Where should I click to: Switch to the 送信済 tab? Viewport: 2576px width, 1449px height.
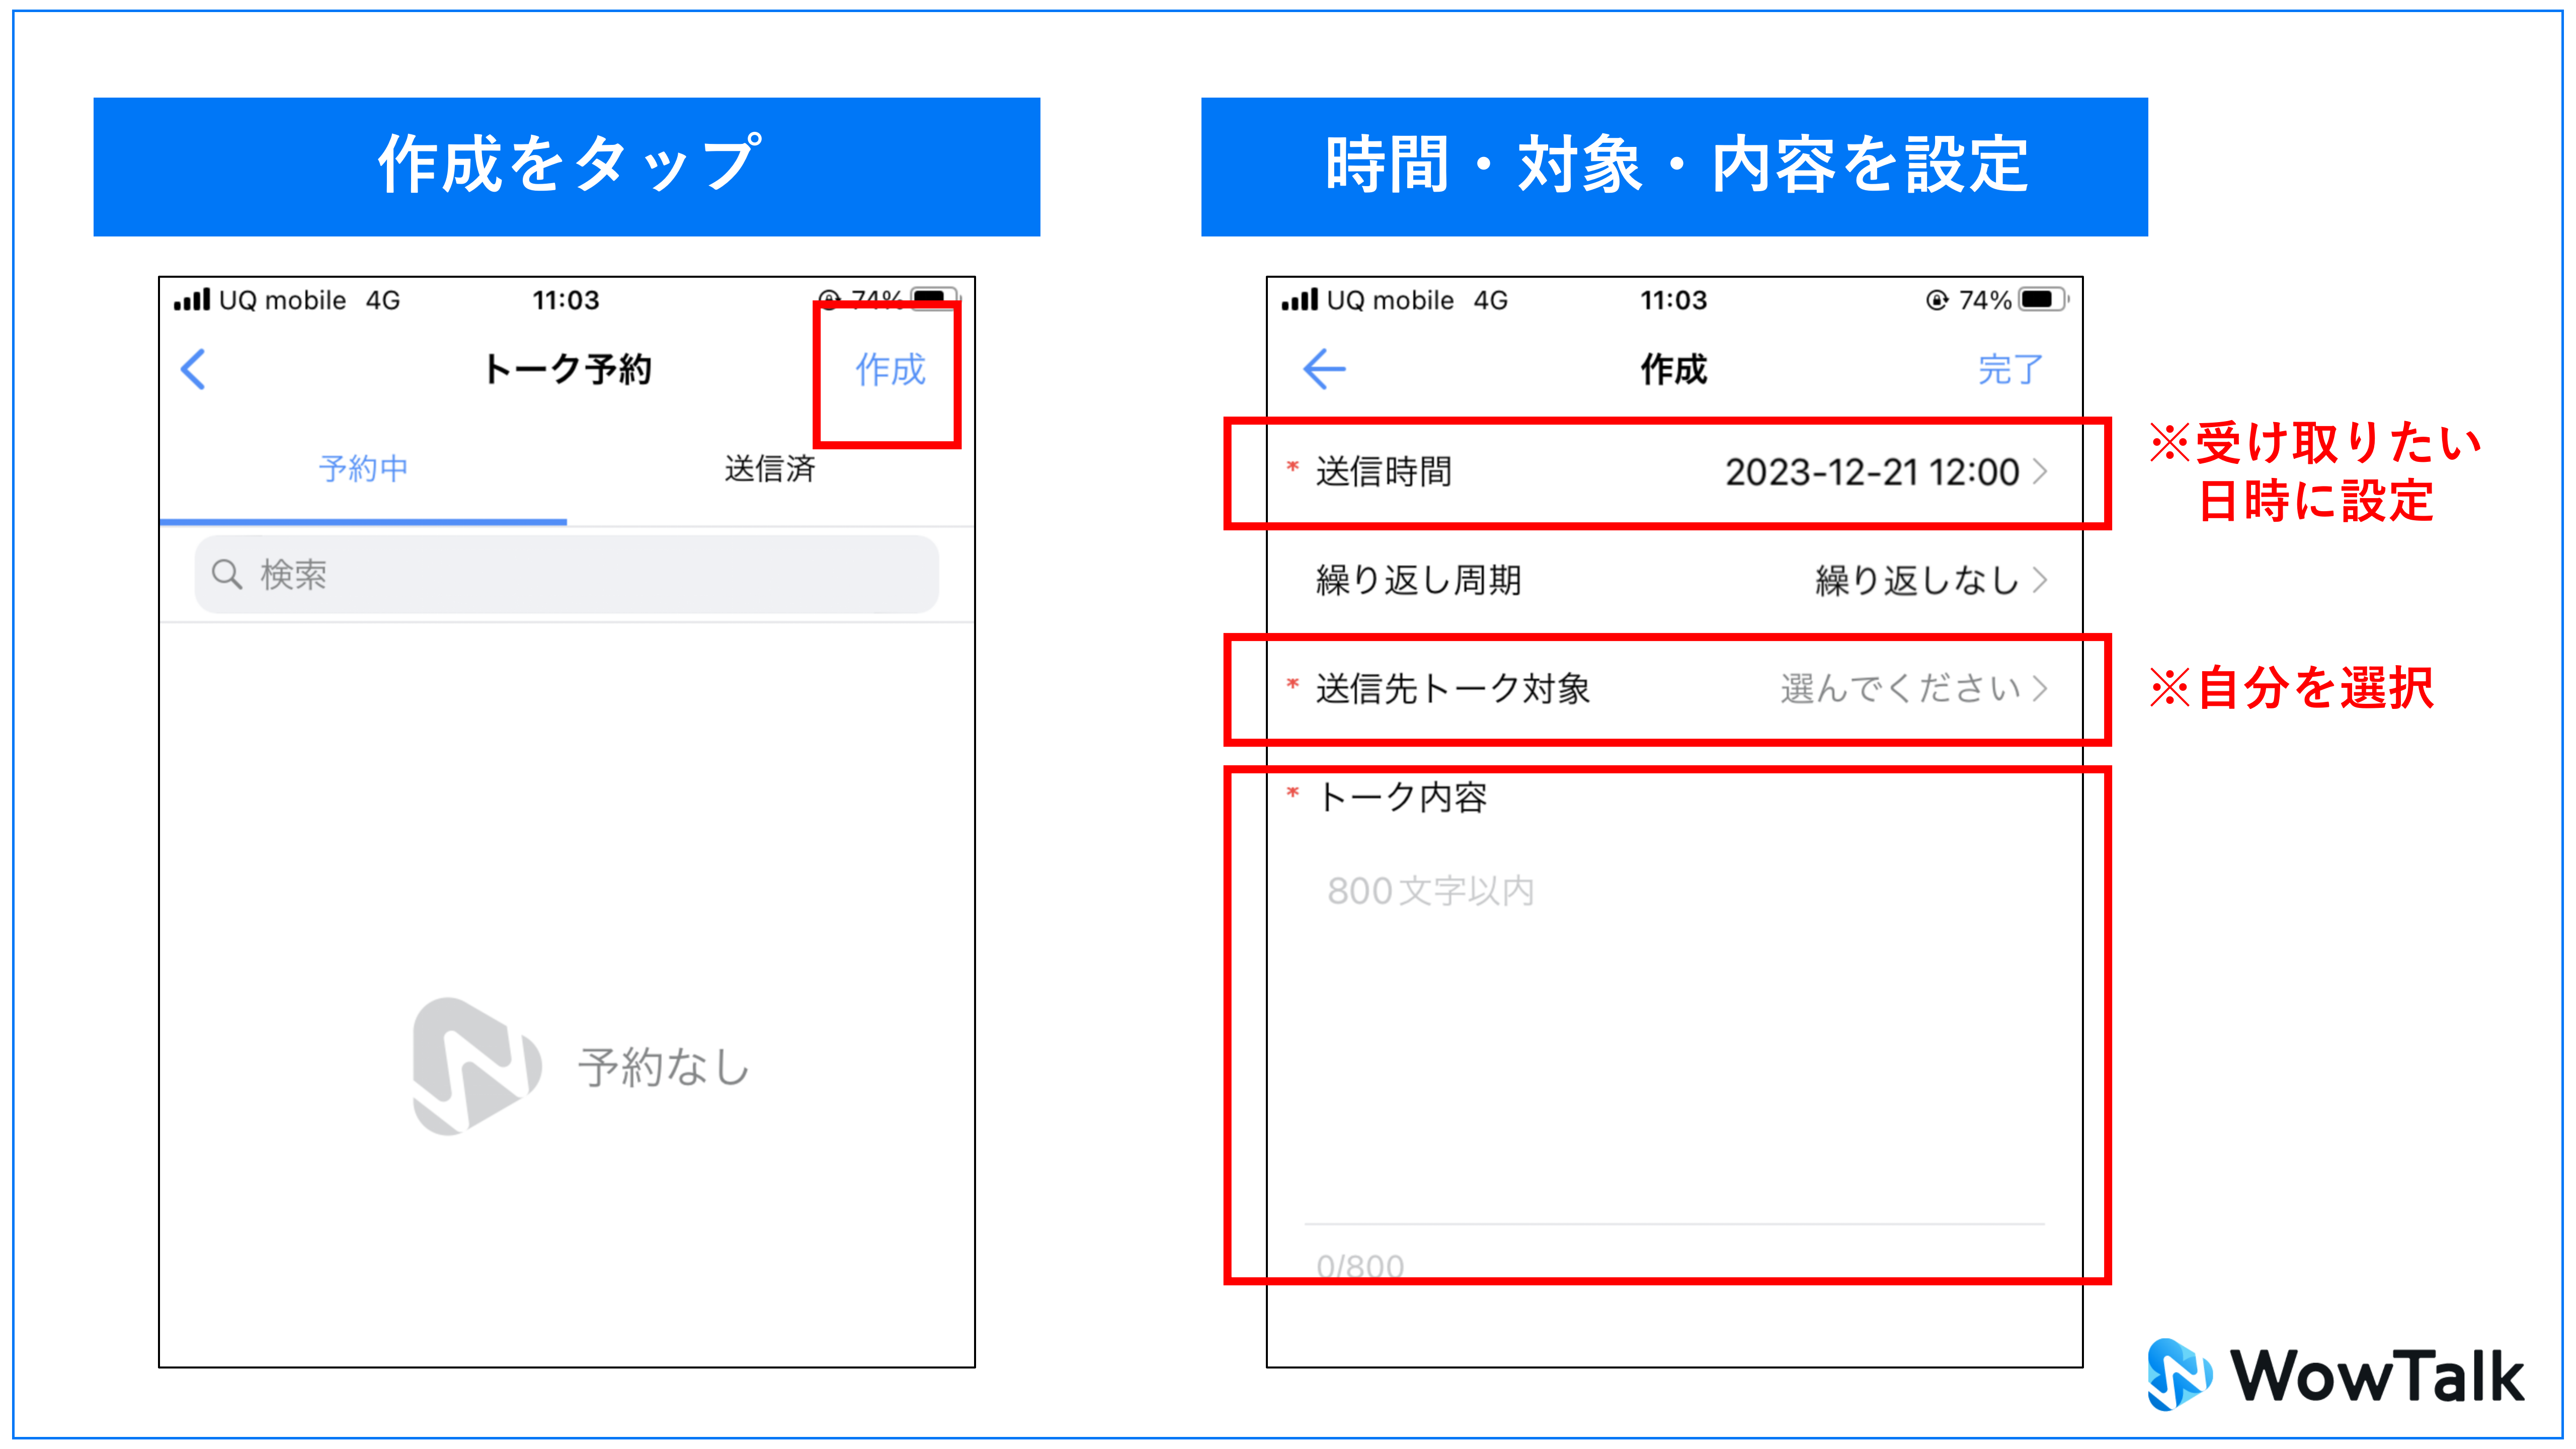click(770, 468)
